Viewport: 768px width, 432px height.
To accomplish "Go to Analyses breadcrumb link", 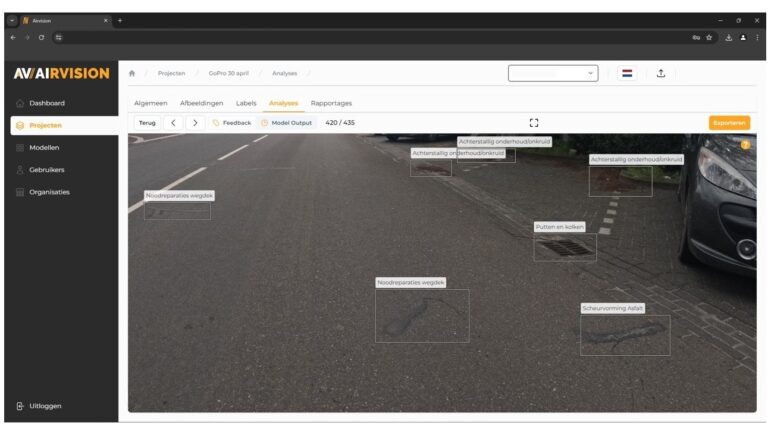I will coord(285,73).
